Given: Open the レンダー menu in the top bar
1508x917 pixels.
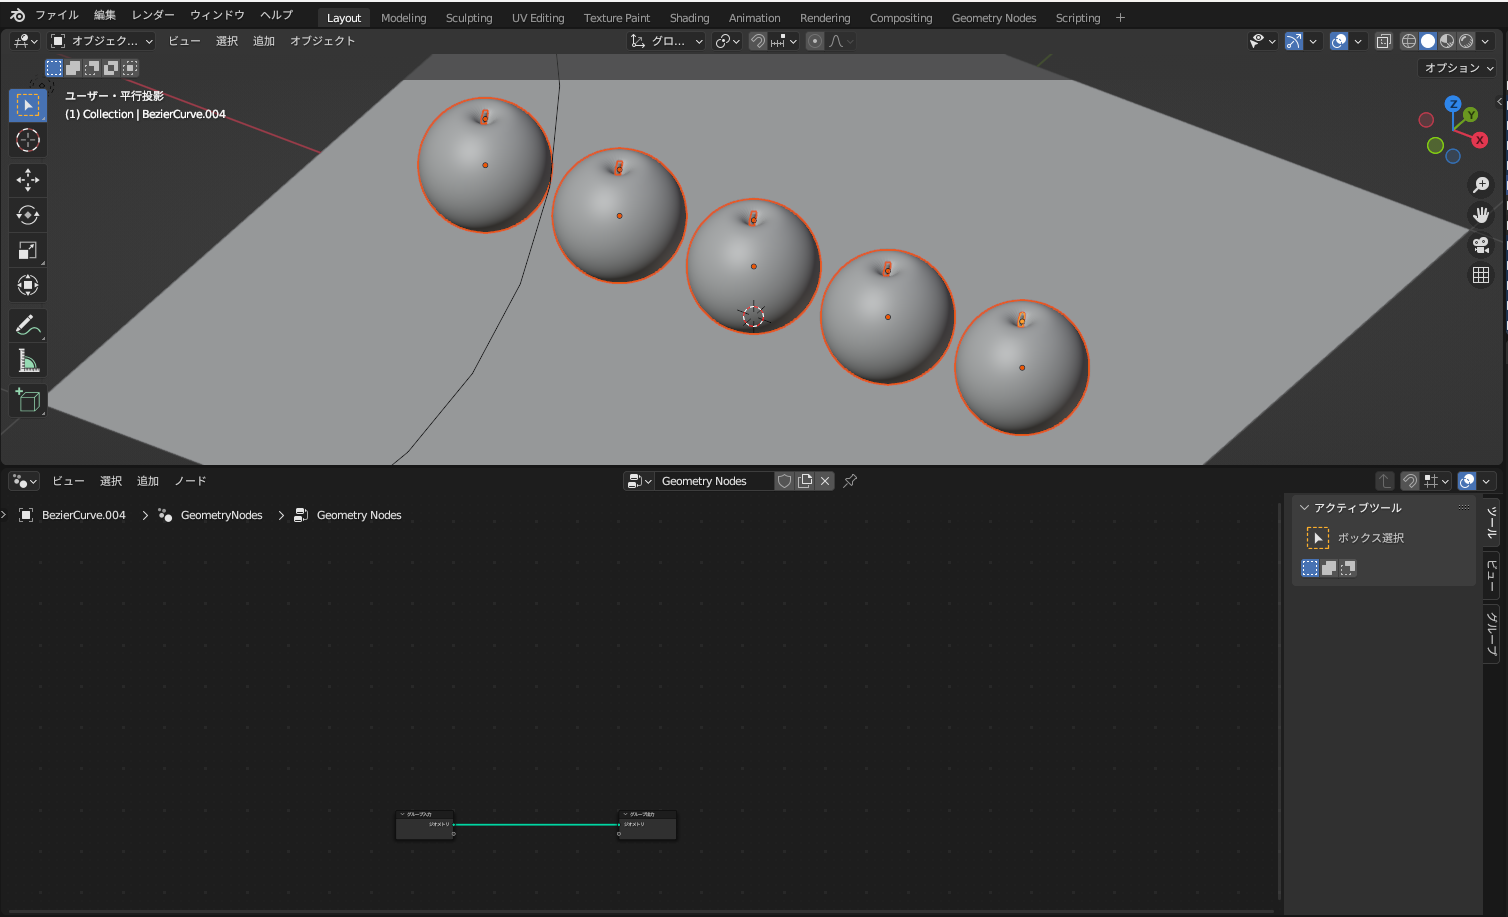Looking at the screenshot, I should pyautogui.click(x=152, y=15).
